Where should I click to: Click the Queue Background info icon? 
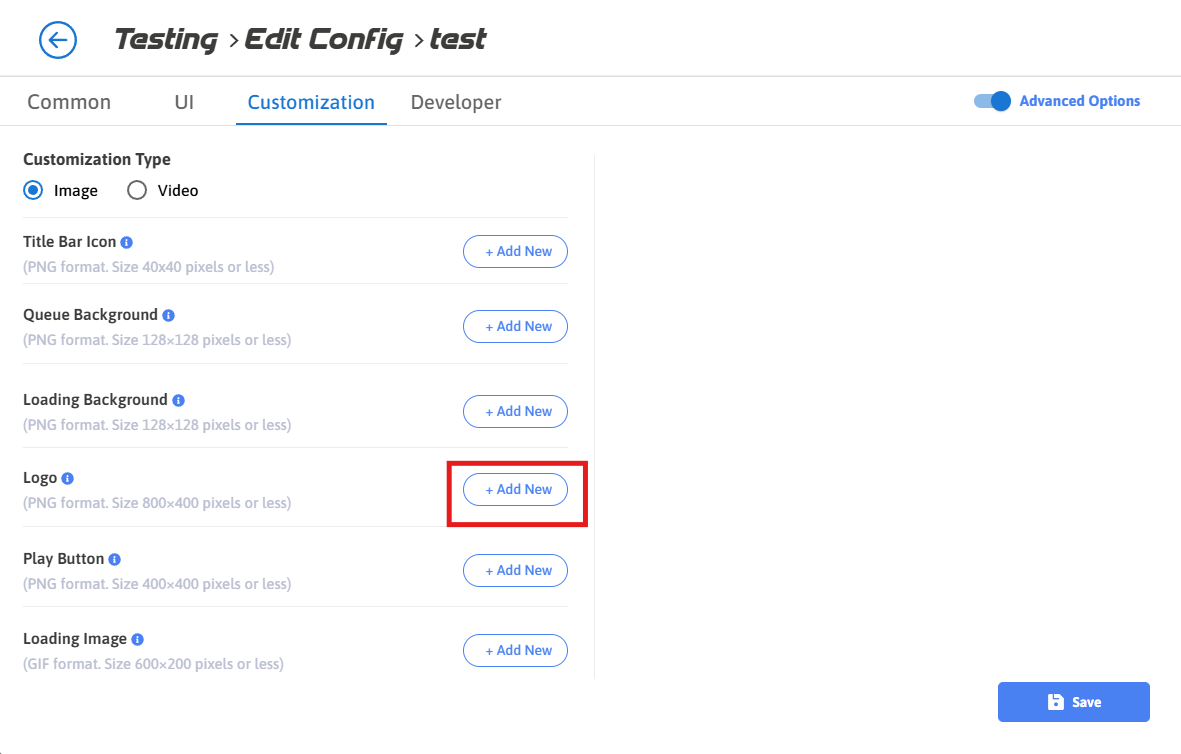point(168,316)
